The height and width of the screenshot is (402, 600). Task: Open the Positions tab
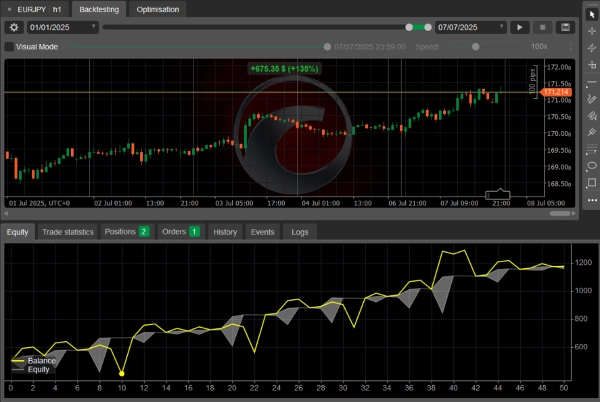pos(127,232)
